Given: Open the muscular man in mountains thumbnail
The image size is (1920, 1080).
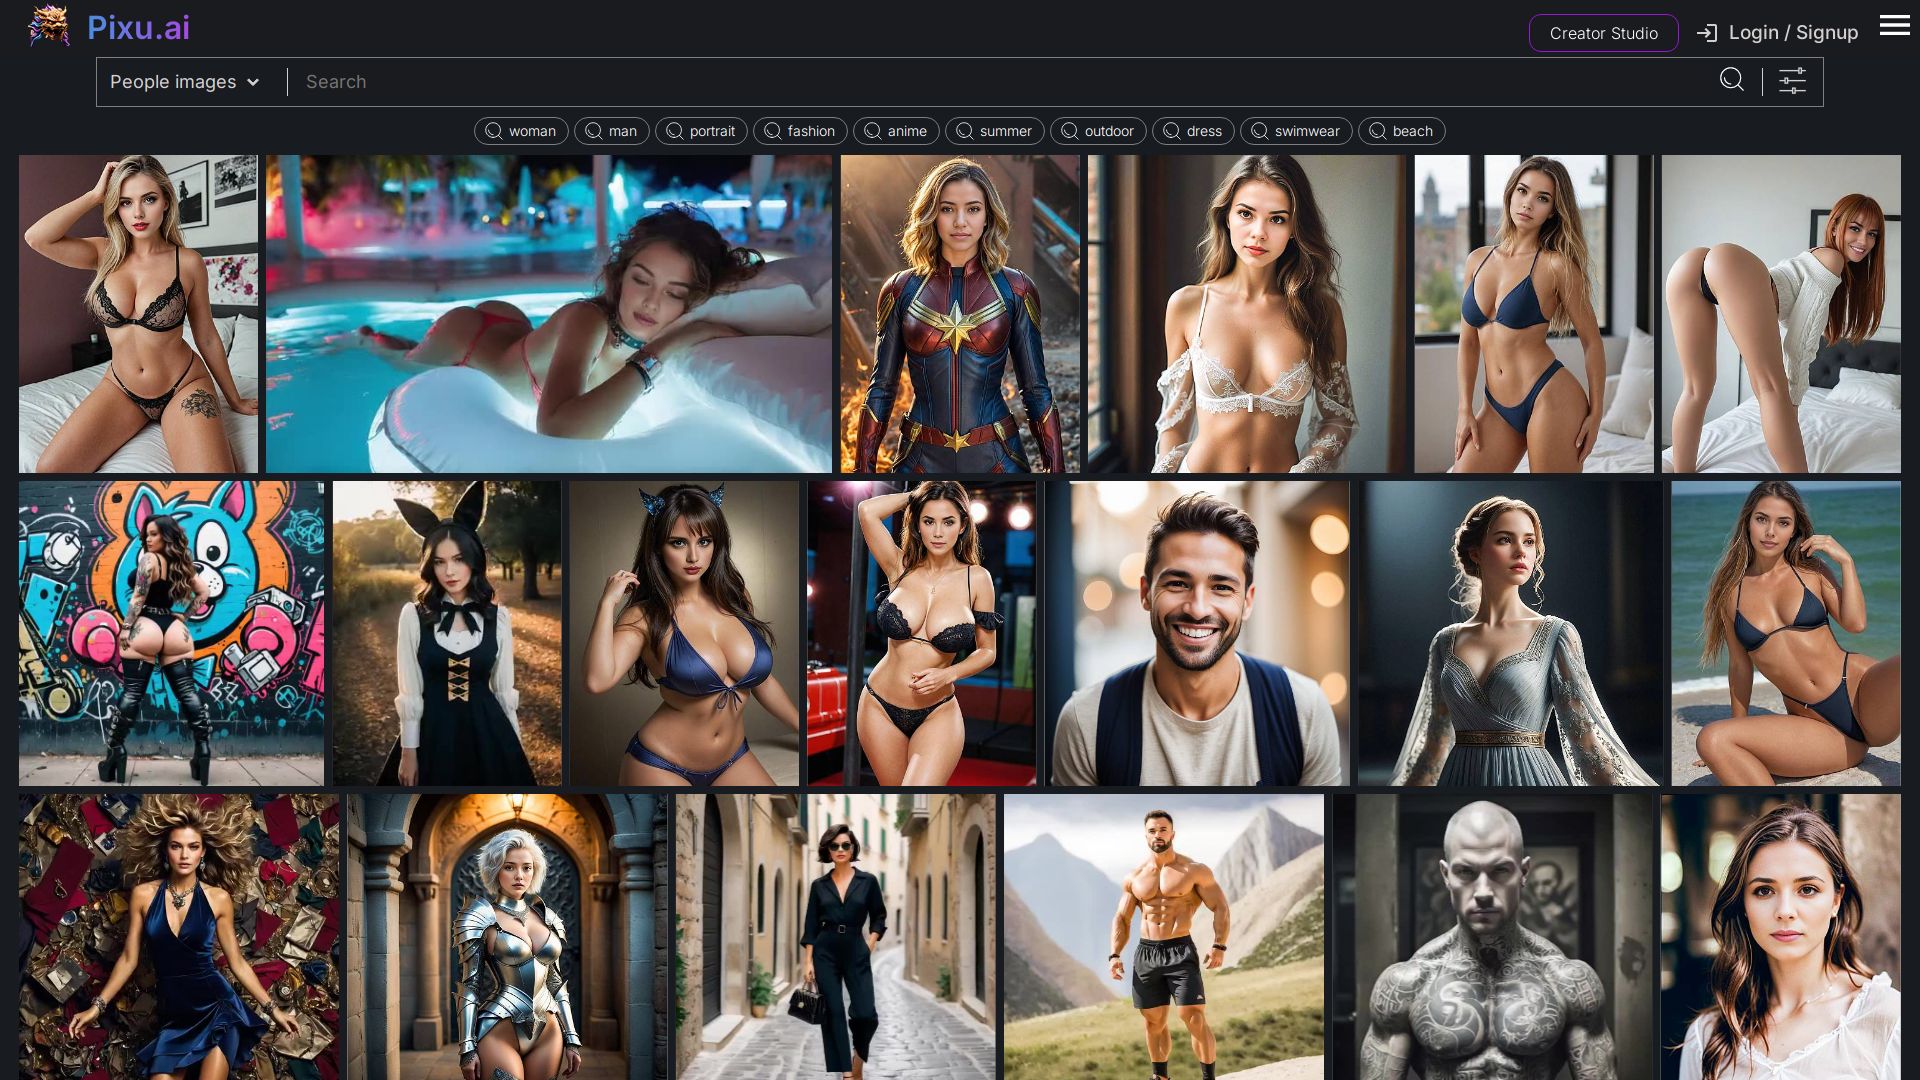Looking at the screenshot, I should 1163,937.
